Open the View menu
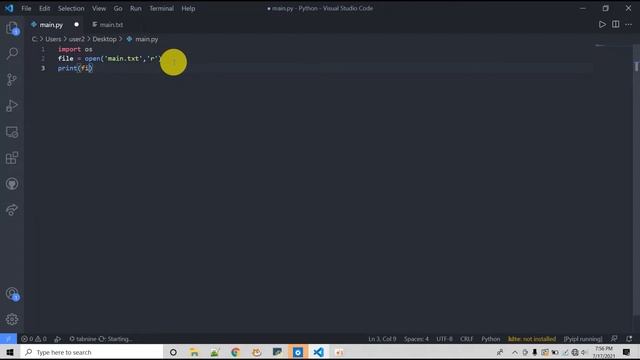 pos(99,8)
